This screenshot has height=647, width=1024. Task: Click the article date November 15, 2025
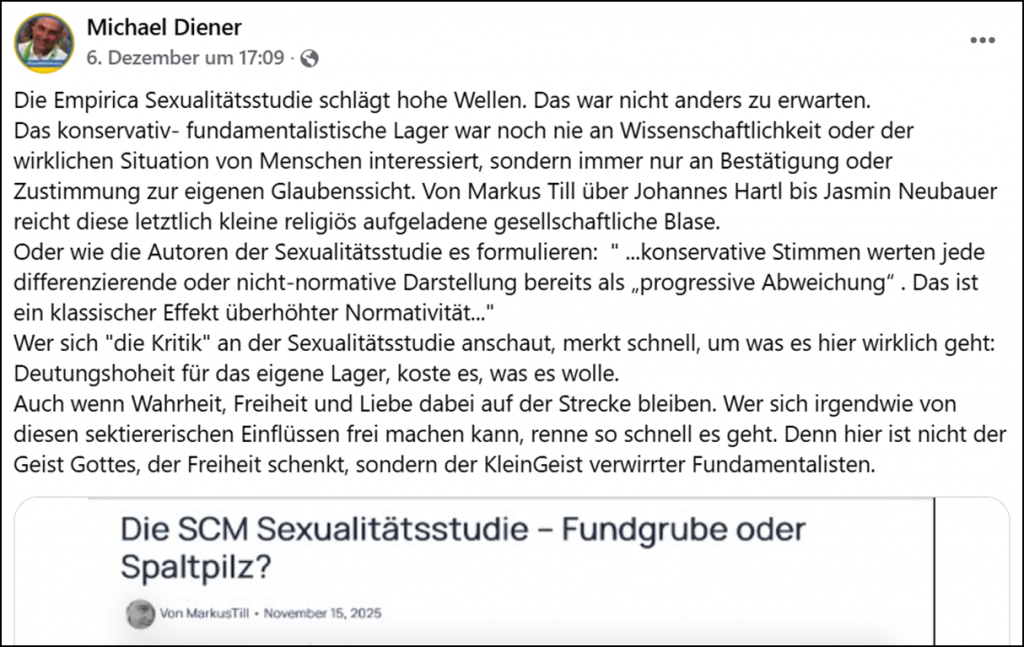coord(323,613)
